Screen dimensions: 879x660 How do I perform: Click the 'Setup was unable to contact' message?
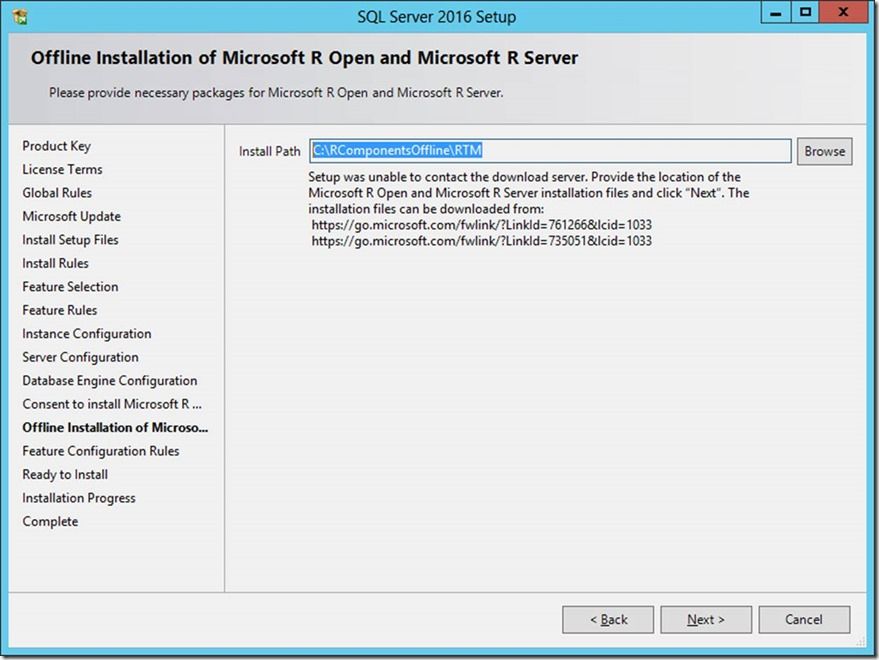tap(529, 193)
